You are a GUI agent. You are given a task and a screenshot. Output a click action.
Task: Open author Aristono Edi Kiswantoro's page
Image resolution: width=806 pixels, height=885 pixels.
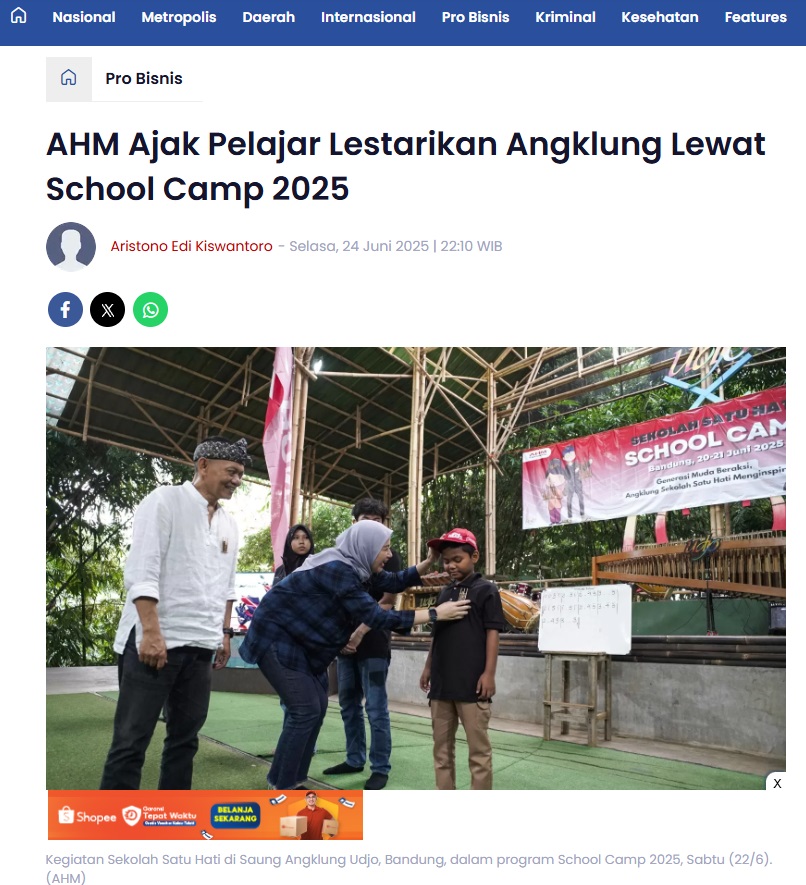point(191,246)
